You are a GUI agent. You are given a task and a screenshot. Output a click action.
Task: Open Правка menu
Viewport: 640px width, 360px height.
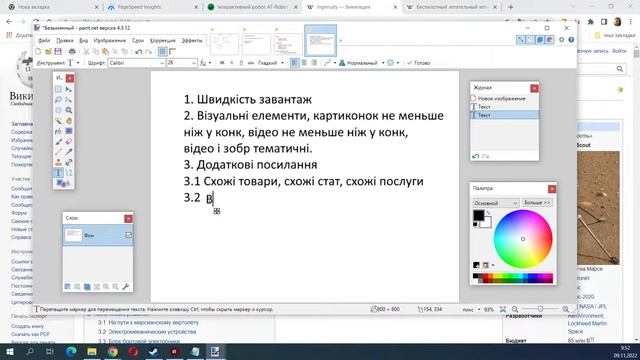point(64,40)
